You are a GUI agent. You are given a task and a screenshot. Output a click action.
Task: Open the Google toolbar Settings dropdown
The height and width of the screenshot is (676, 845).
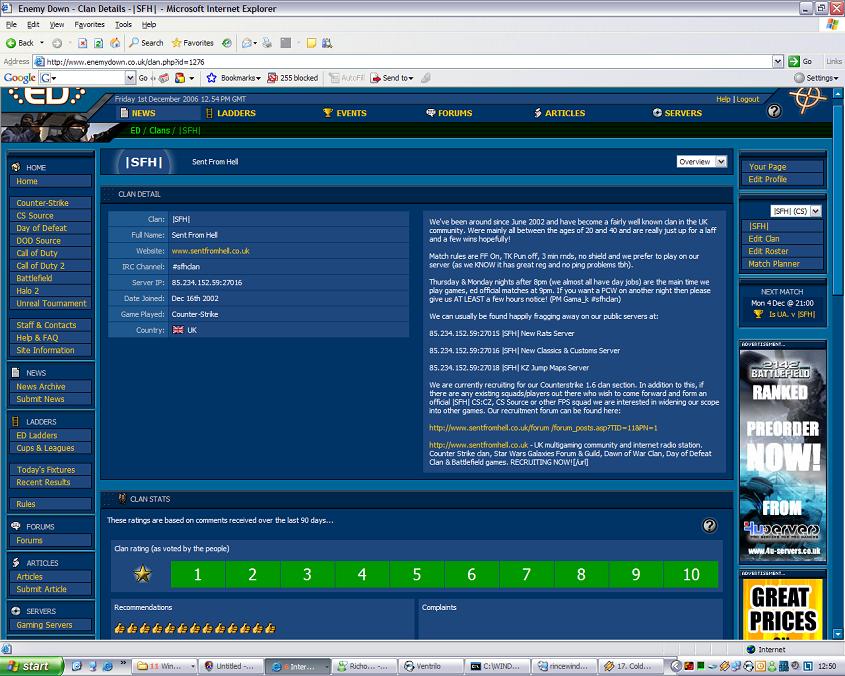click(817, 78)
